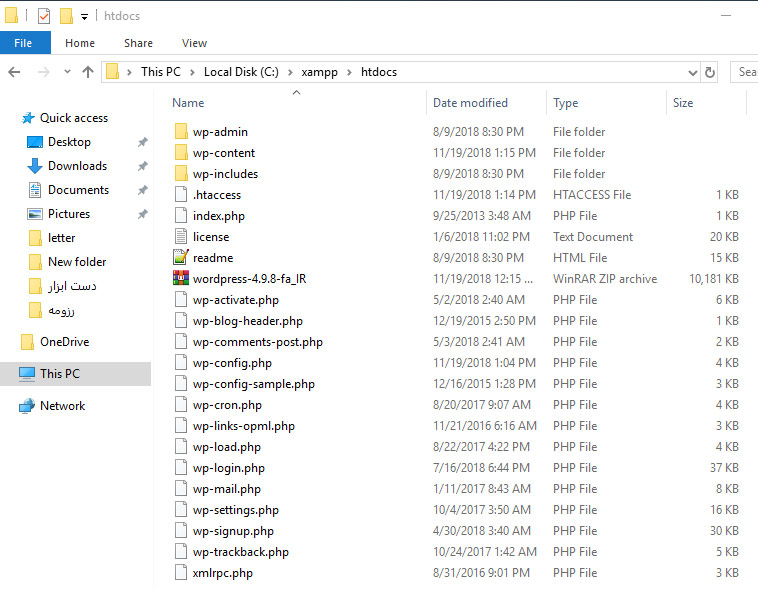The image size is (758, 590).
Task: Click Local Disk (C:) in the address bar
Action: (x=241, y=72)
